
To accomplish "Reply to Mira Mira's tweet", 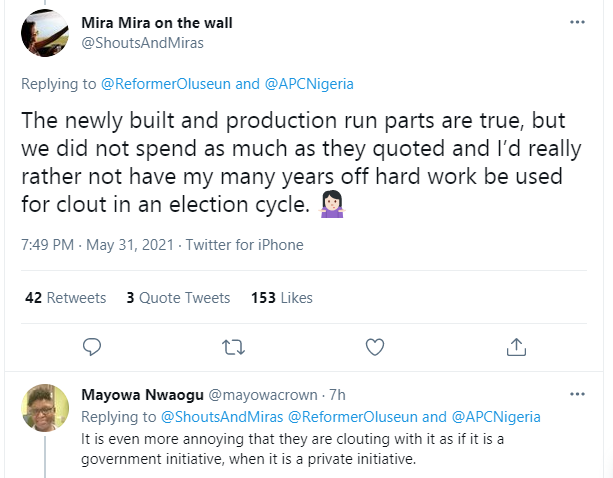I will 92,347.
